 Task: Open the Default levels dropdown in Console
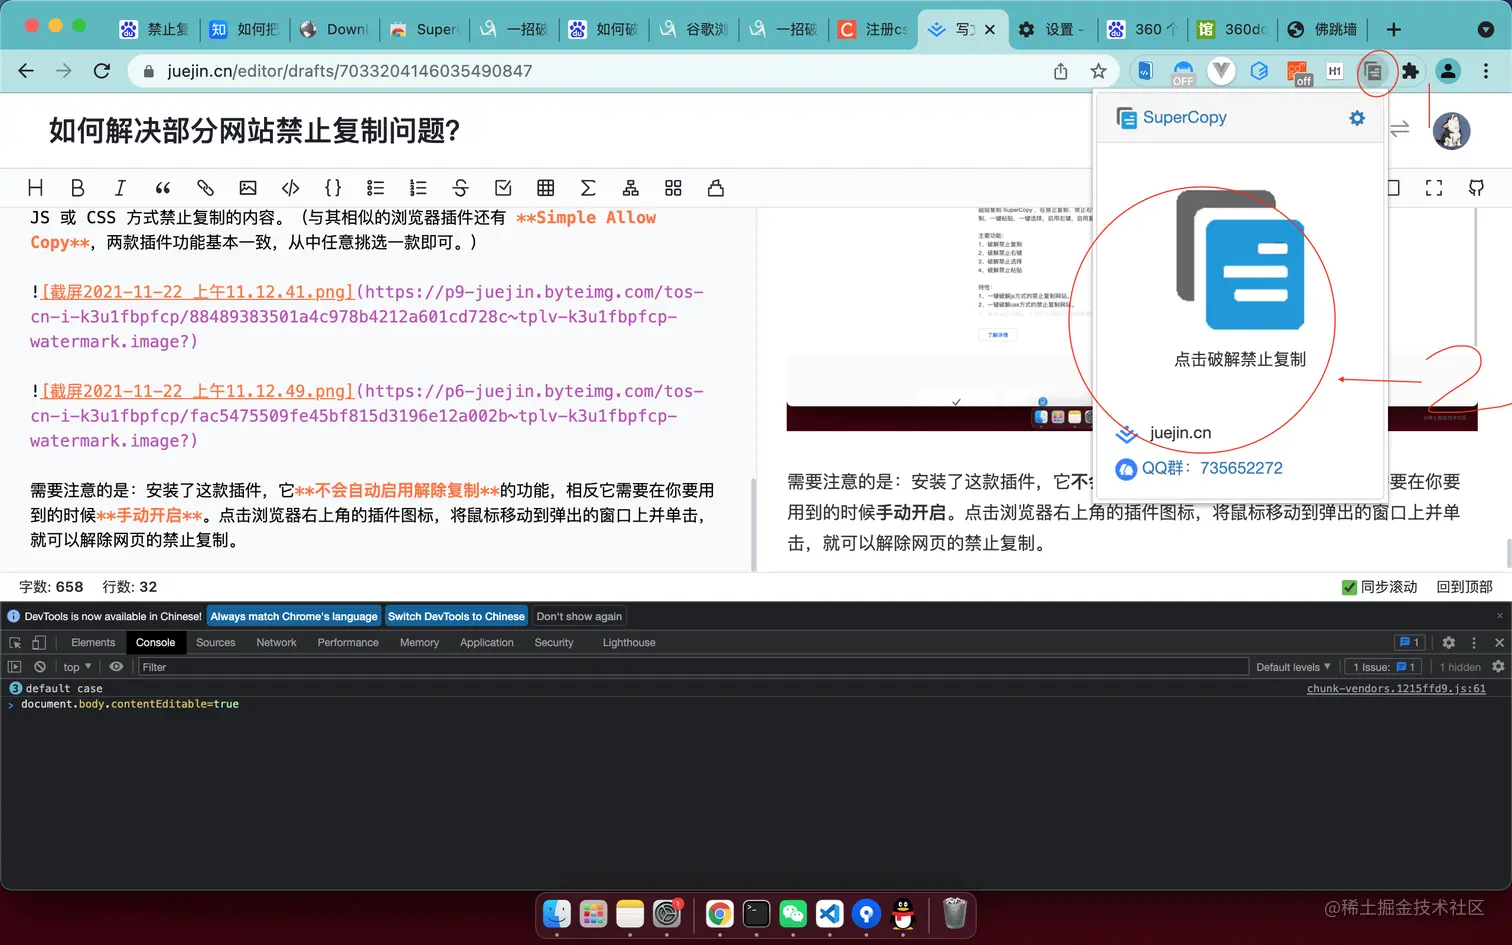coord(1294,666)
